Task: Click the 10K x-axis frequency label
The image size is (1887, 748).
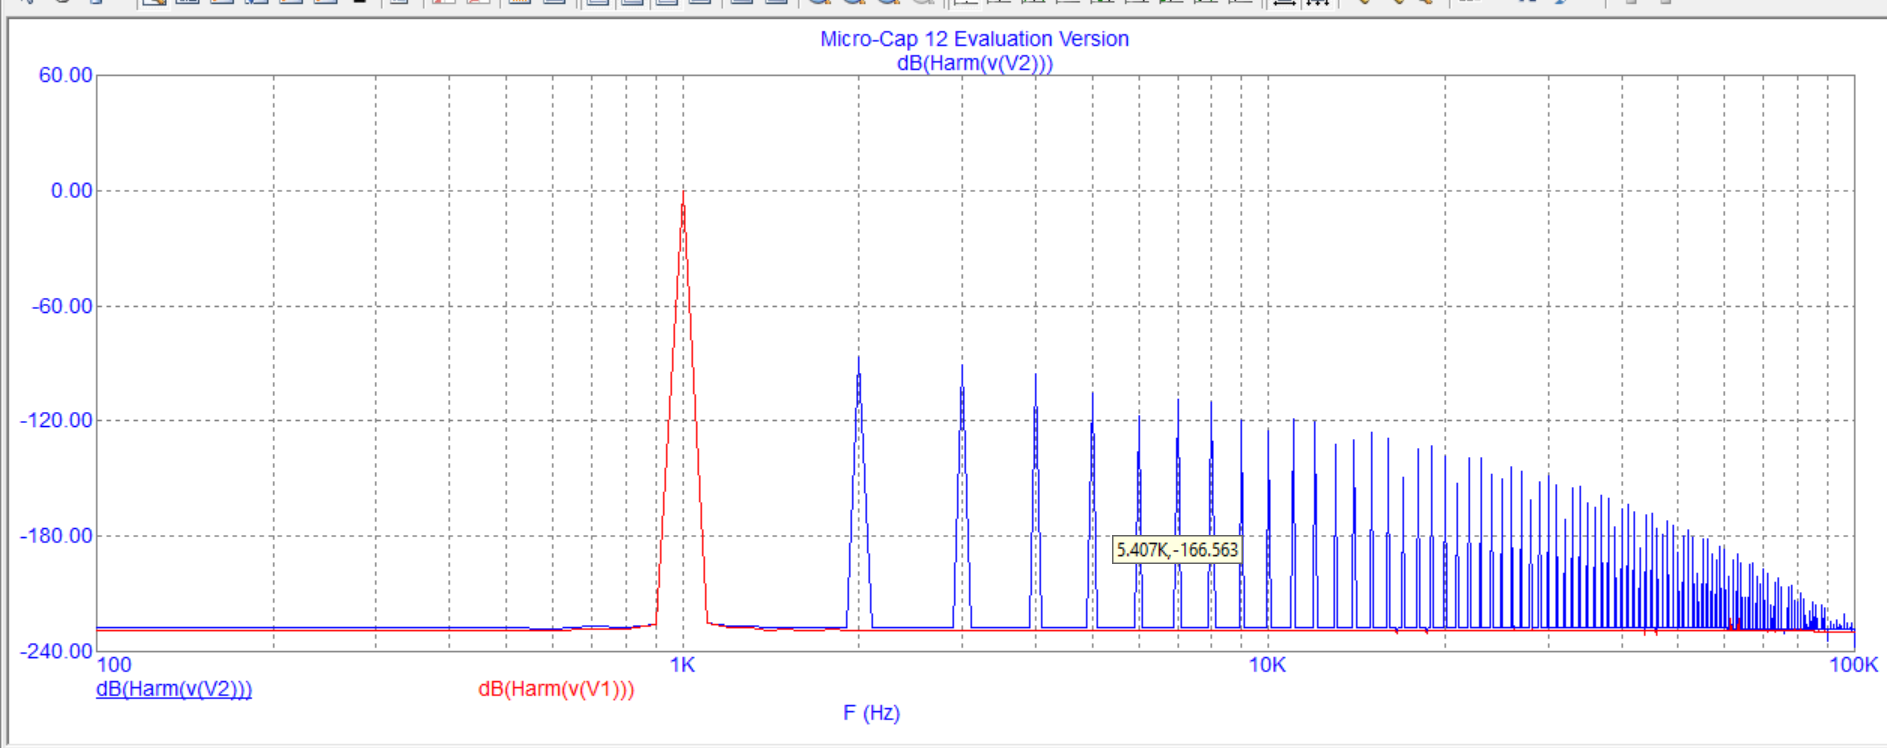Action: click(1267, 665)
